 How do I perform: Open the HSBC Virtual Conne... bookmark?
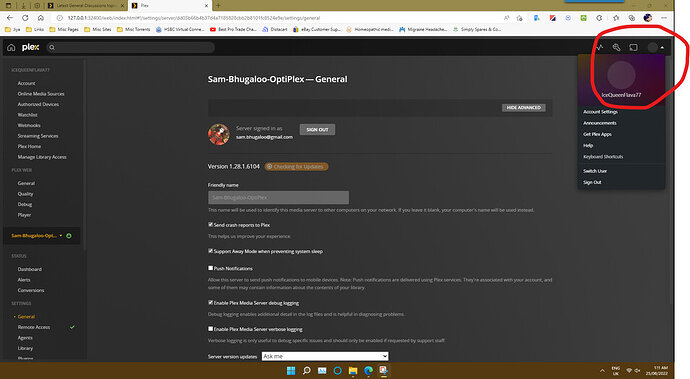click(x=180, y=29)
